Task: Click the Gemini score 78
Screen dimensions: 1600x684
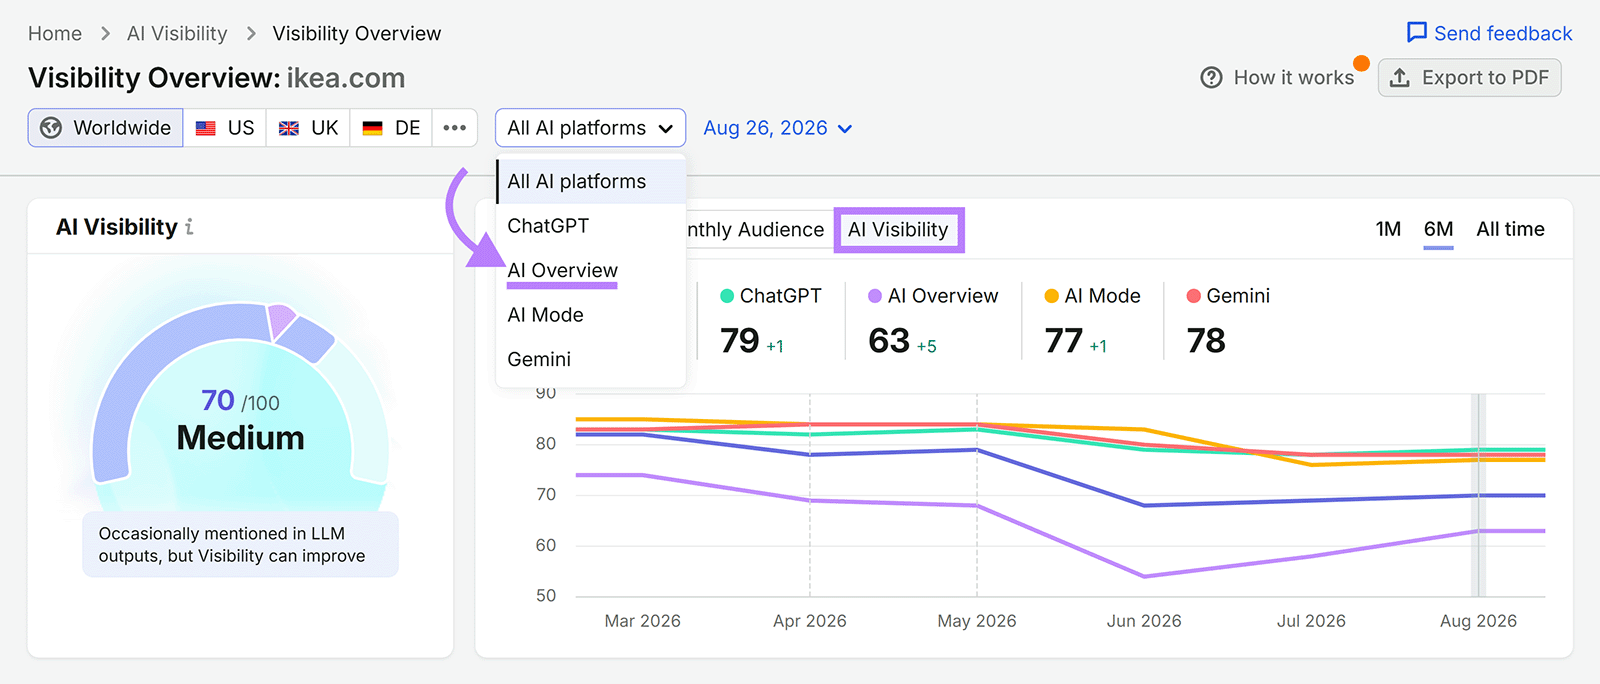Action: [1206, 341]
